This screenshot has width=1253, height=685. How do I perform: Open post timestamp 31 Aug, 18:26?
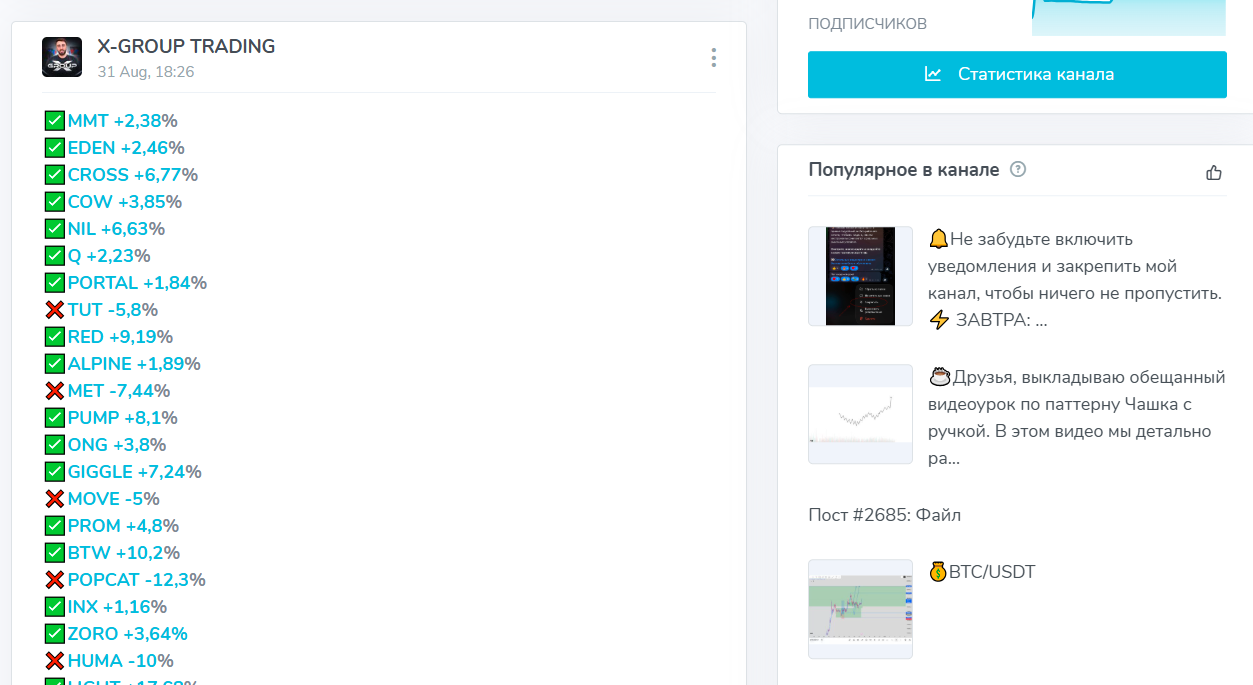pyautogui.click(x=146, y=72)
